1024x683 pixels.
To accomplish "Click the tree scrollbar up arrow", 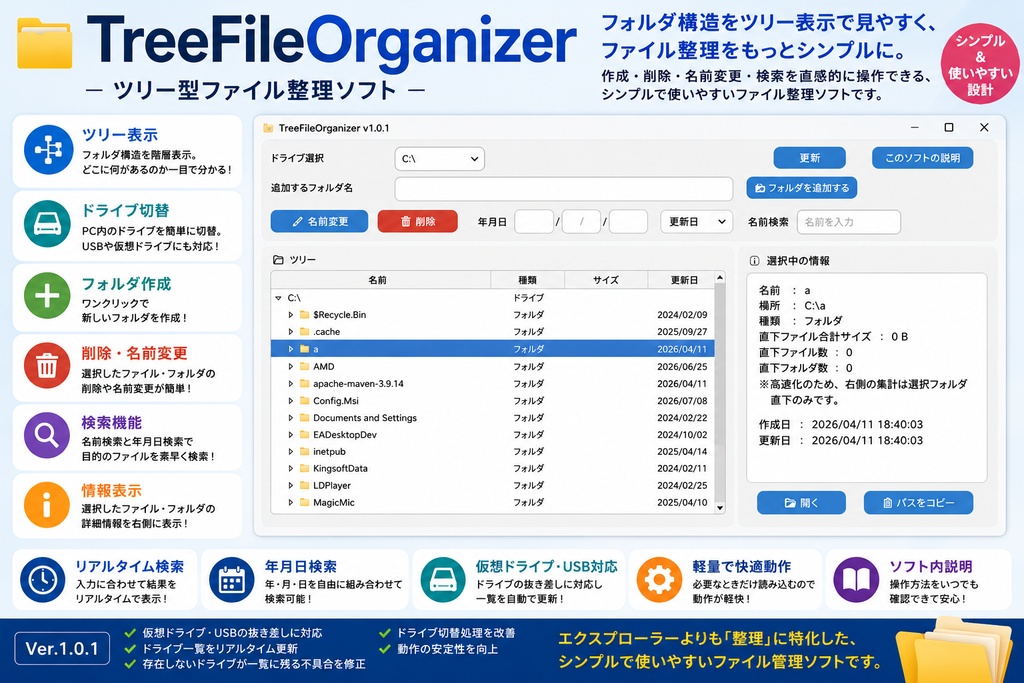I will click(720, 278).
